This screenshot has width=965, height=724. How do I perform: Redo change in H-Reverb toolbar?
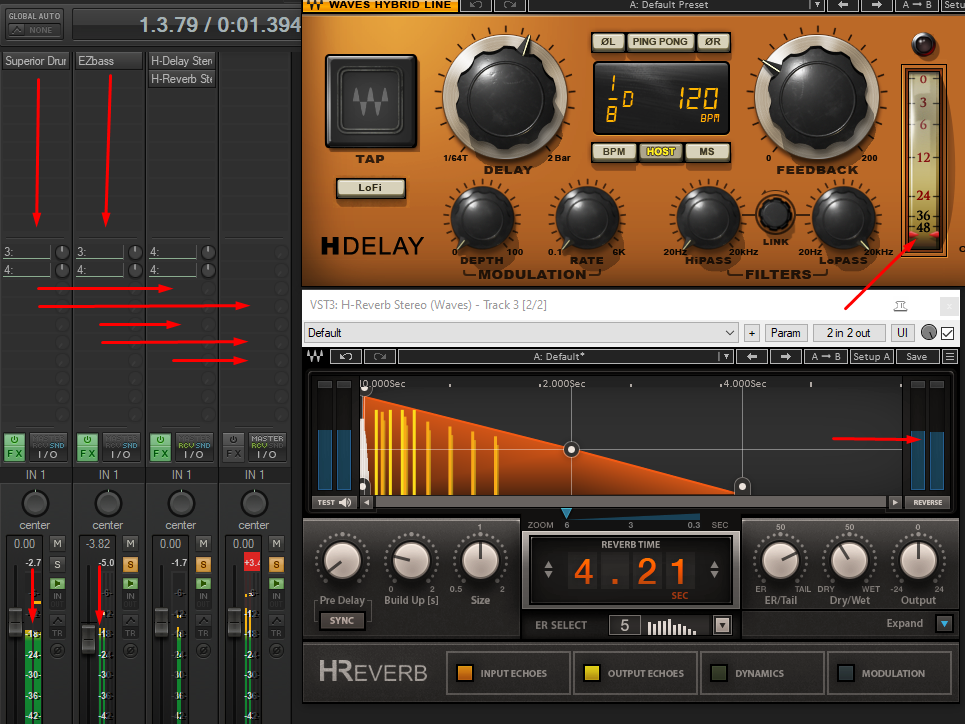point(380,356)
